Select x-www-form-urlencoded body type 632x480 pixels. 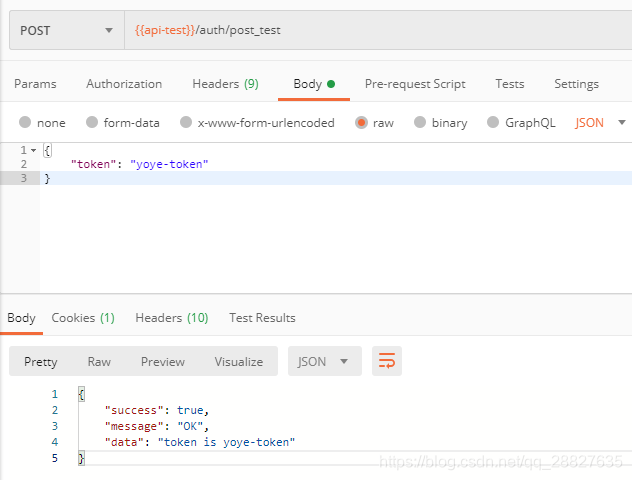click(x=258, y=123)
